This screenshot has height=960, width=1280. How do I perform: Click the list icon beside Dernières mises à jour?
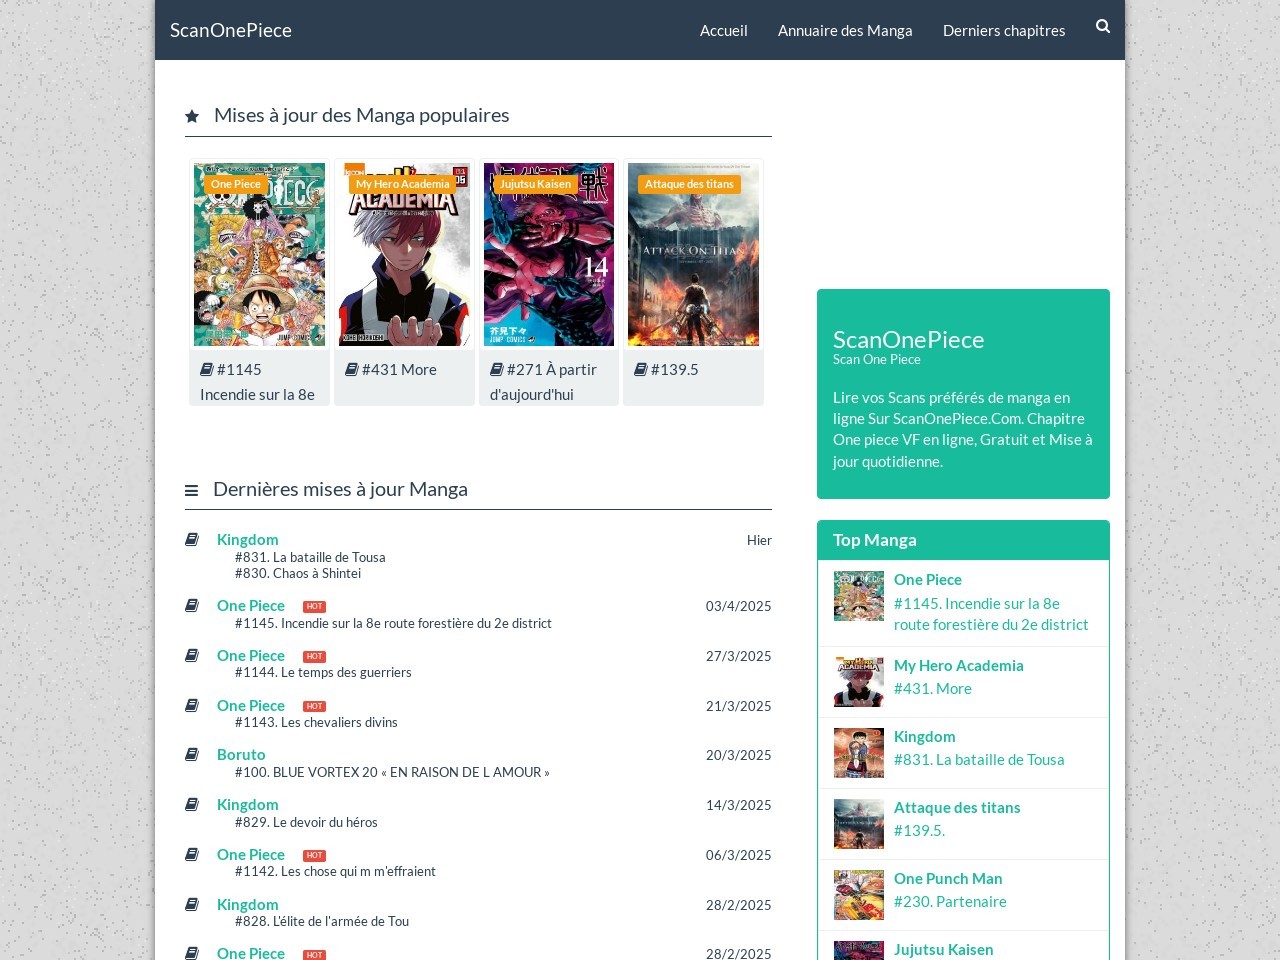(x=191, y=490)
